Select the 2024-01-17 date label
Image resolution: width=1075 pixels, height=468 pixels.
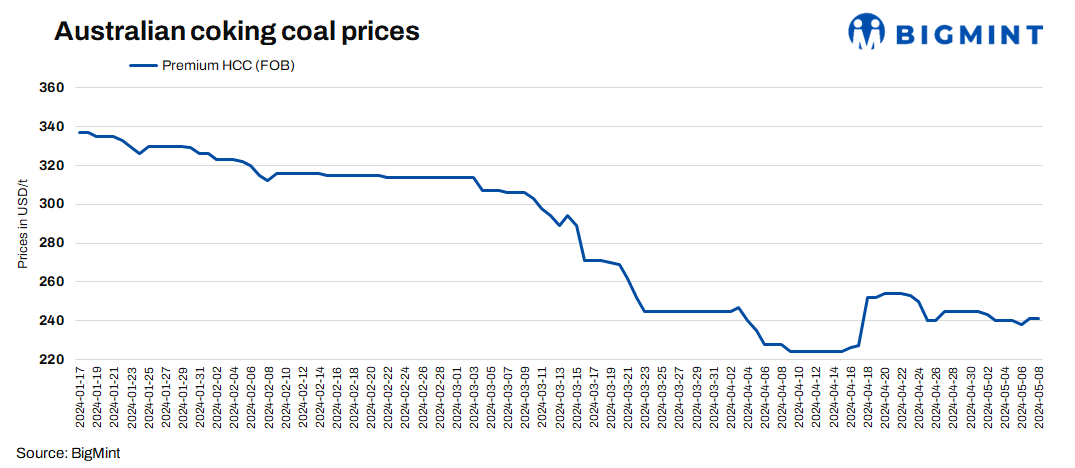coord(81,399)
